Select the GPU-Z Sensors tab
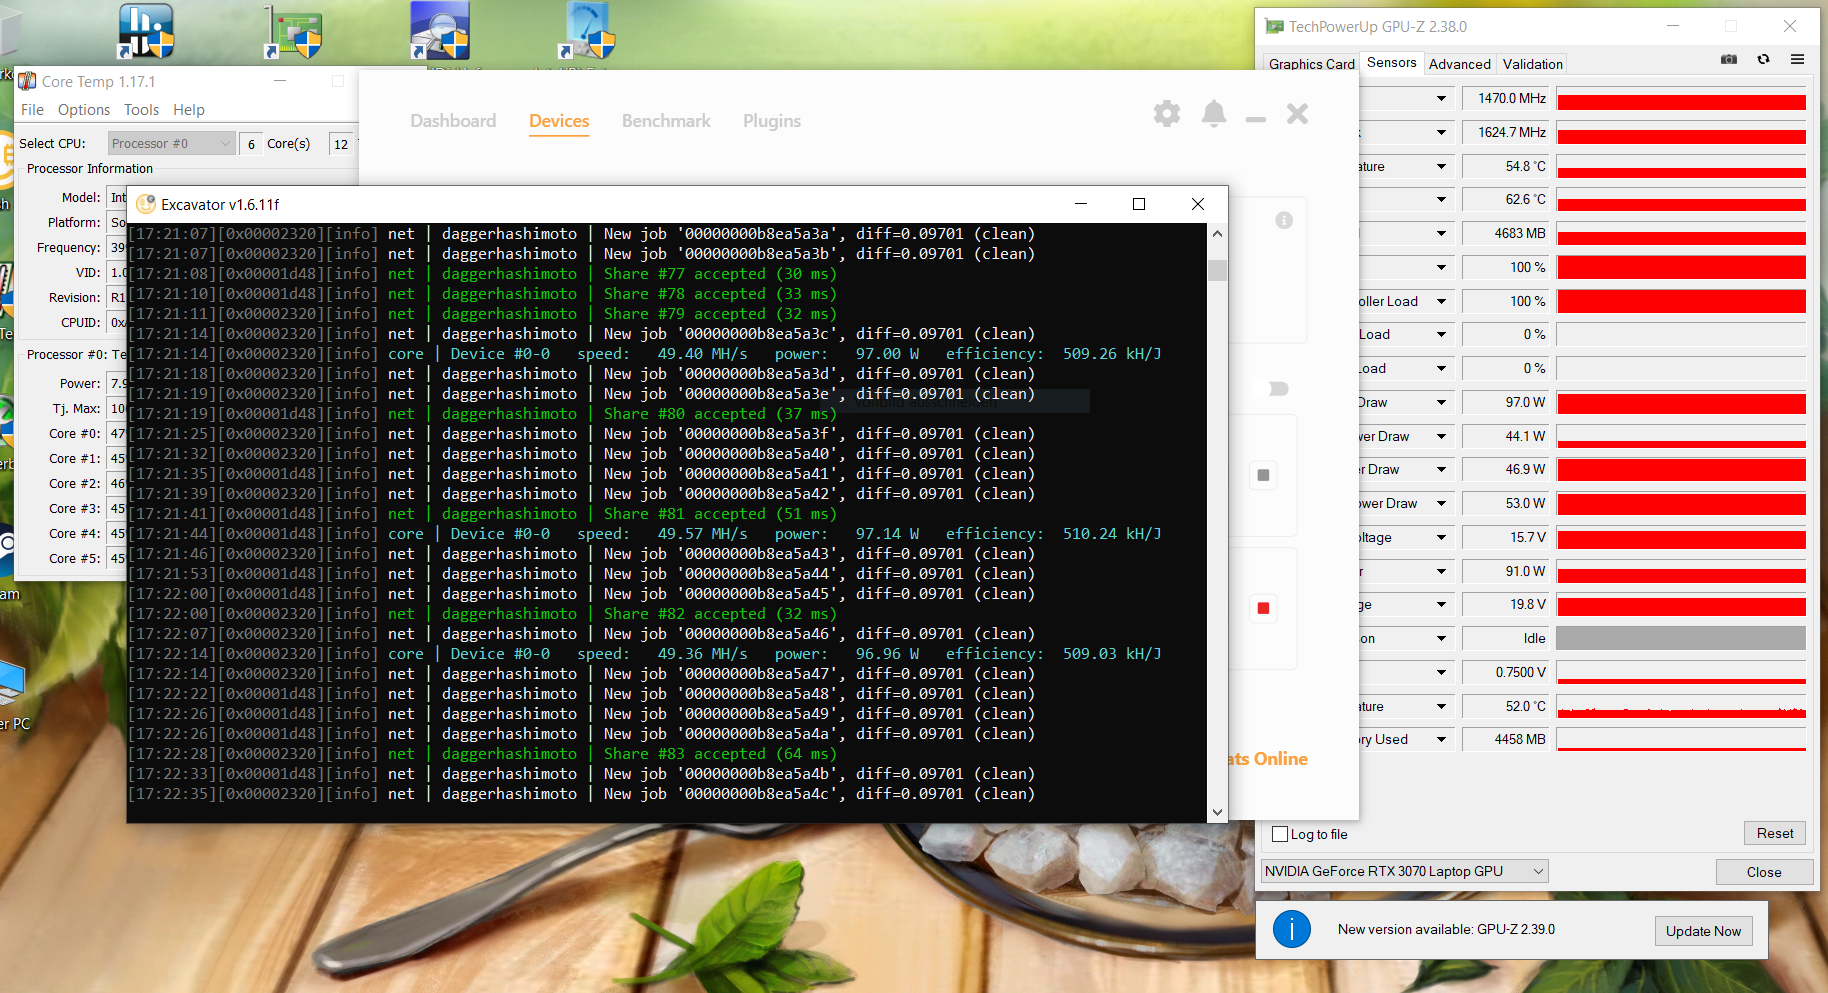Screen dimensions: 1828x993 [x=1392, y=62]
